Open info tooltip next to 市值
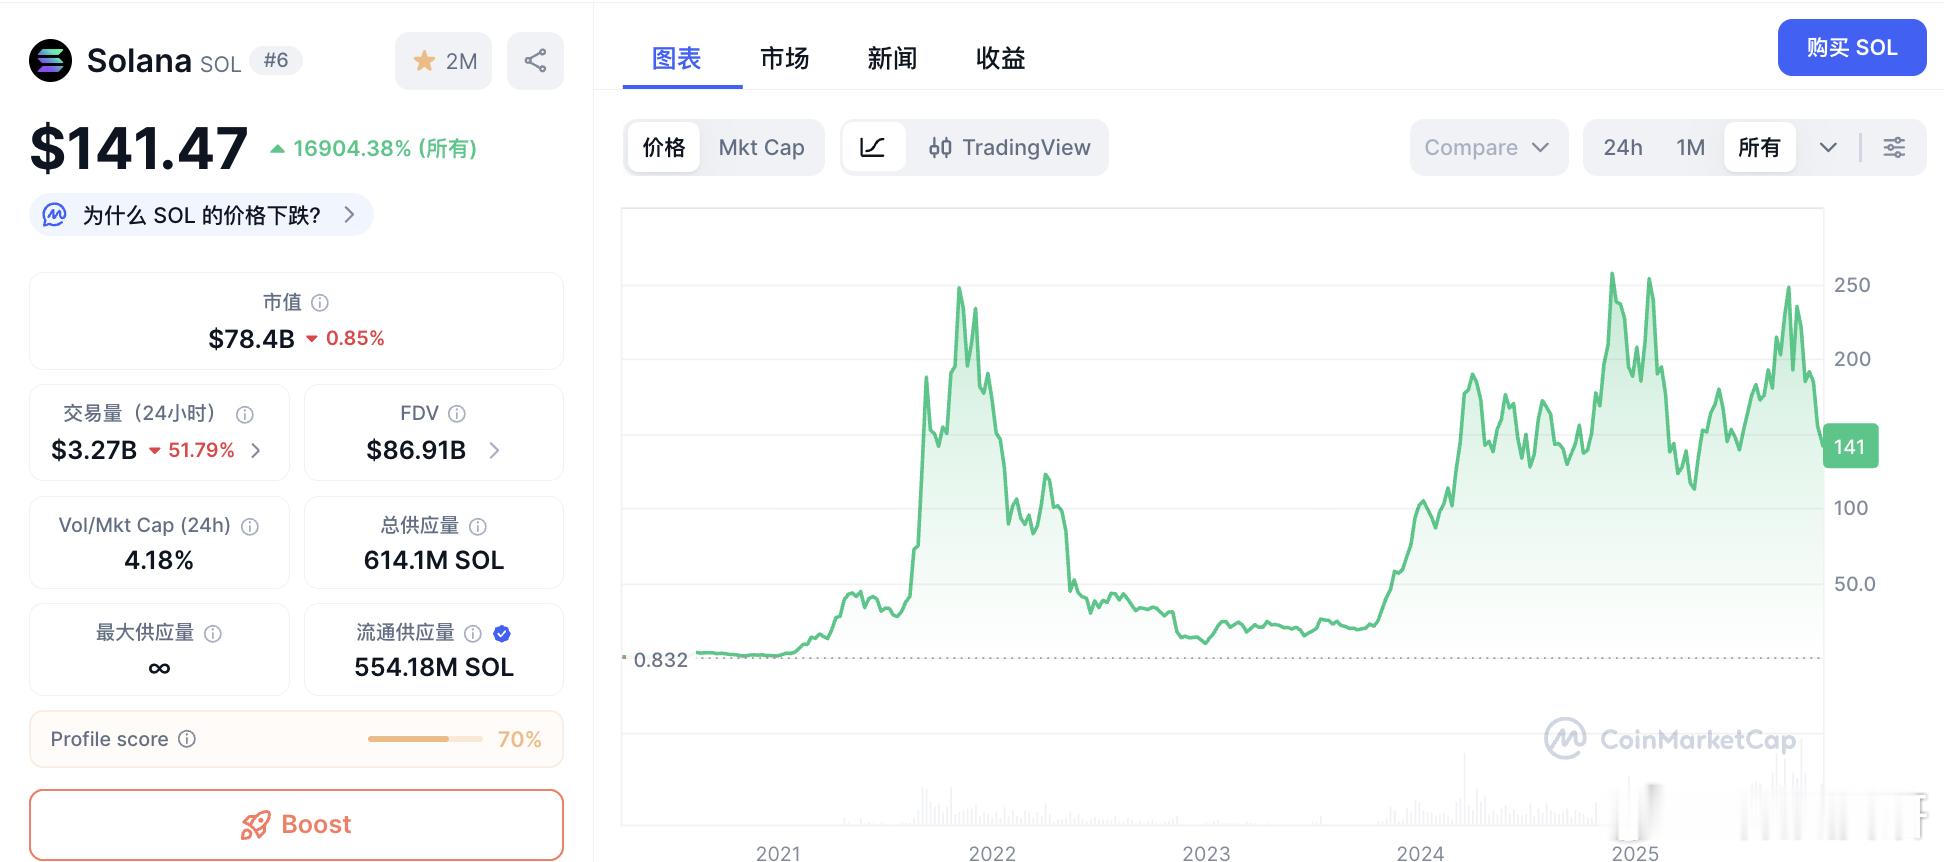The height and width of the screenshot is (862, 1944). tap(320, 302)
